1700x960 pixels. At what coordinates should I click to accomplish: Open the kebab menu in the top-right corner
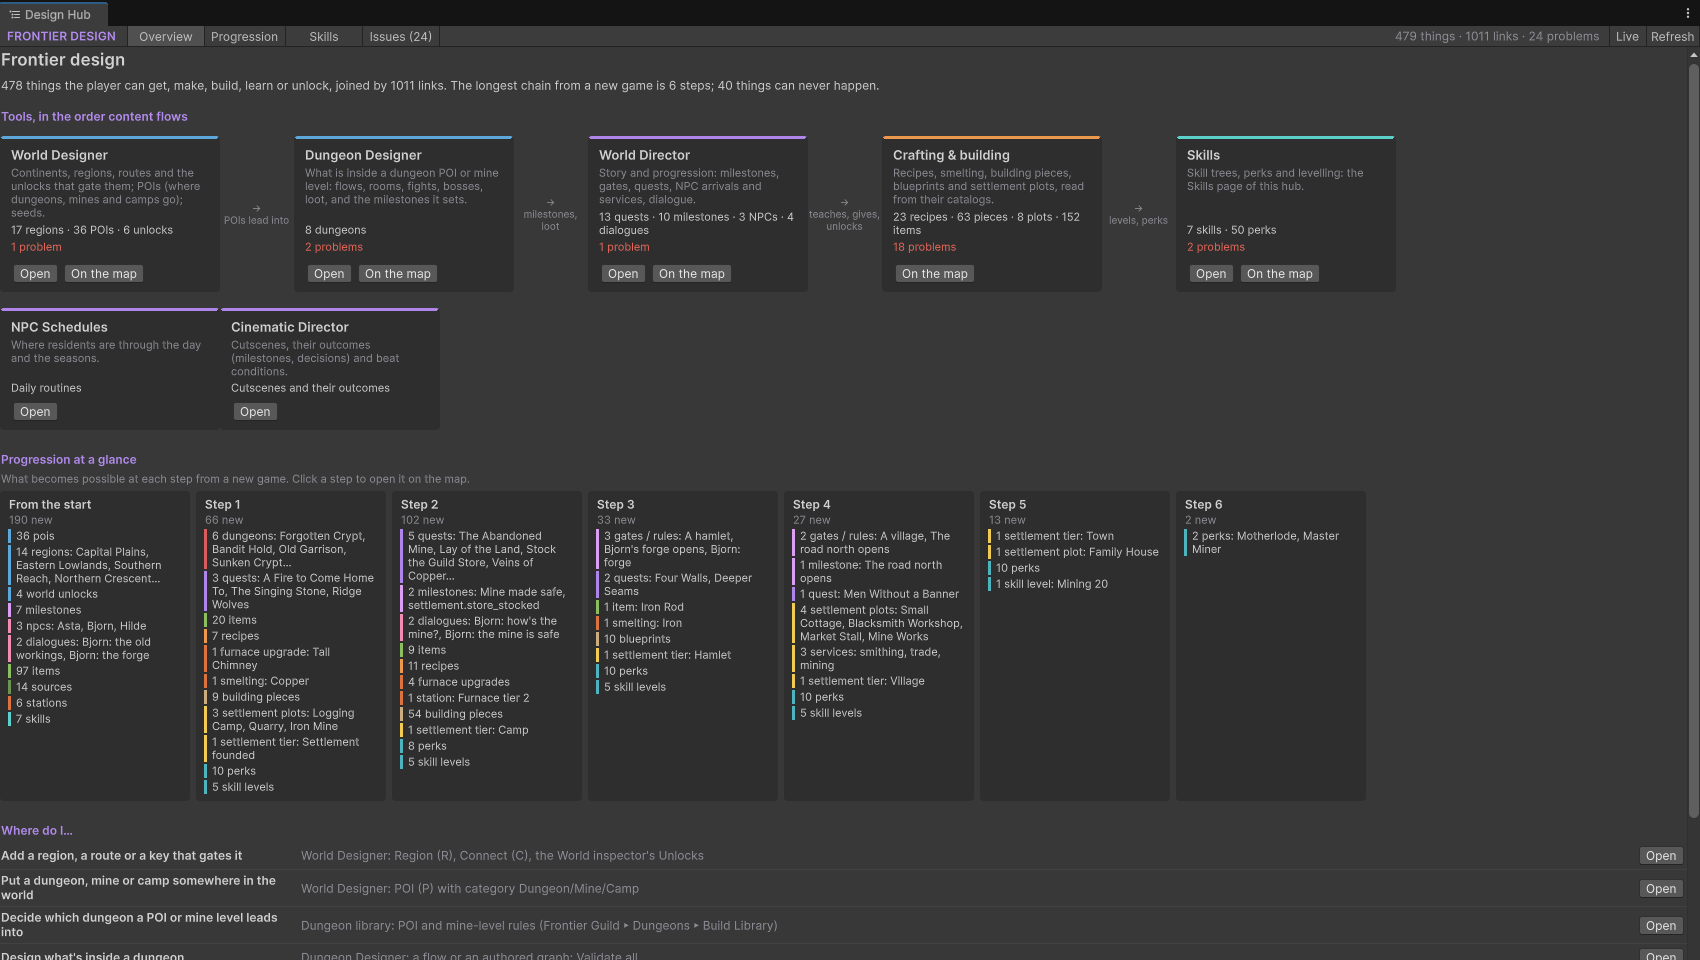point(1688,14)
